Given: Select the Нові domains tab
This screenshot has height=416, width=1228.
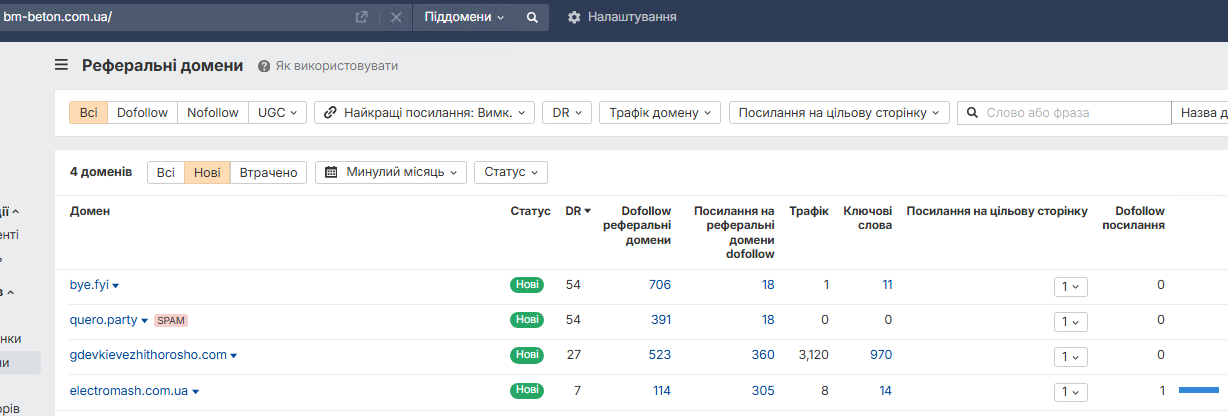Looking at the screenshot, I should [x=207, y=172].
